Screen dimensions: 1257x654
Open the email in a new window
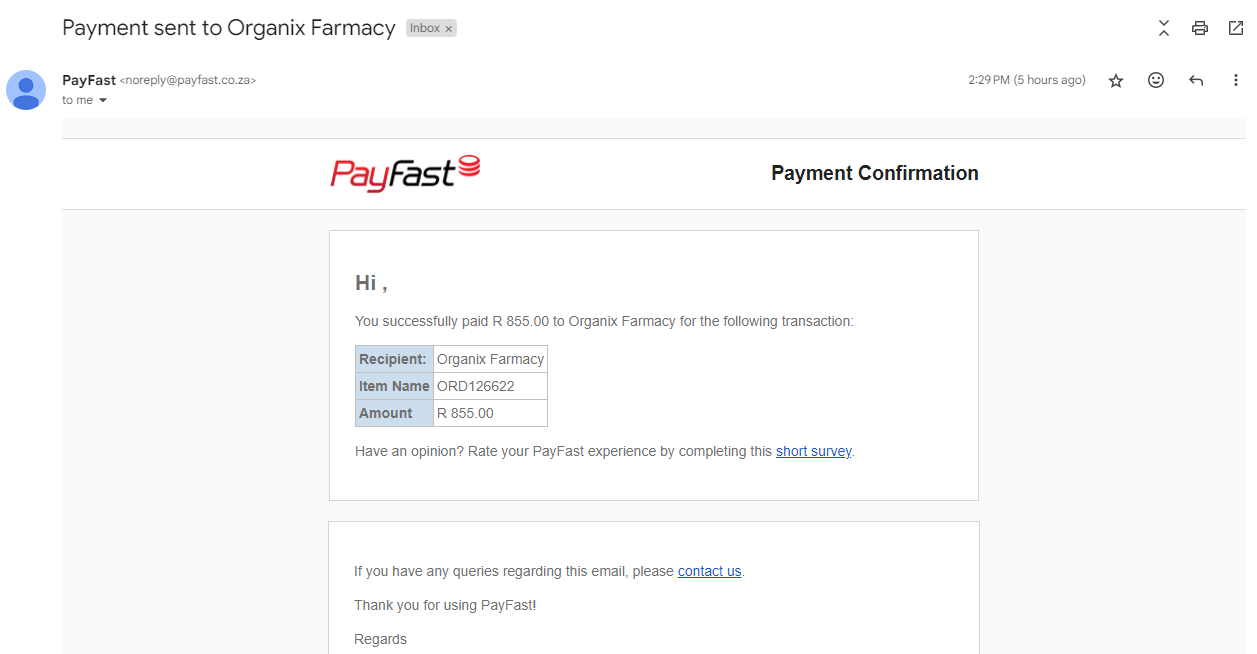(x=1236, y=28)
